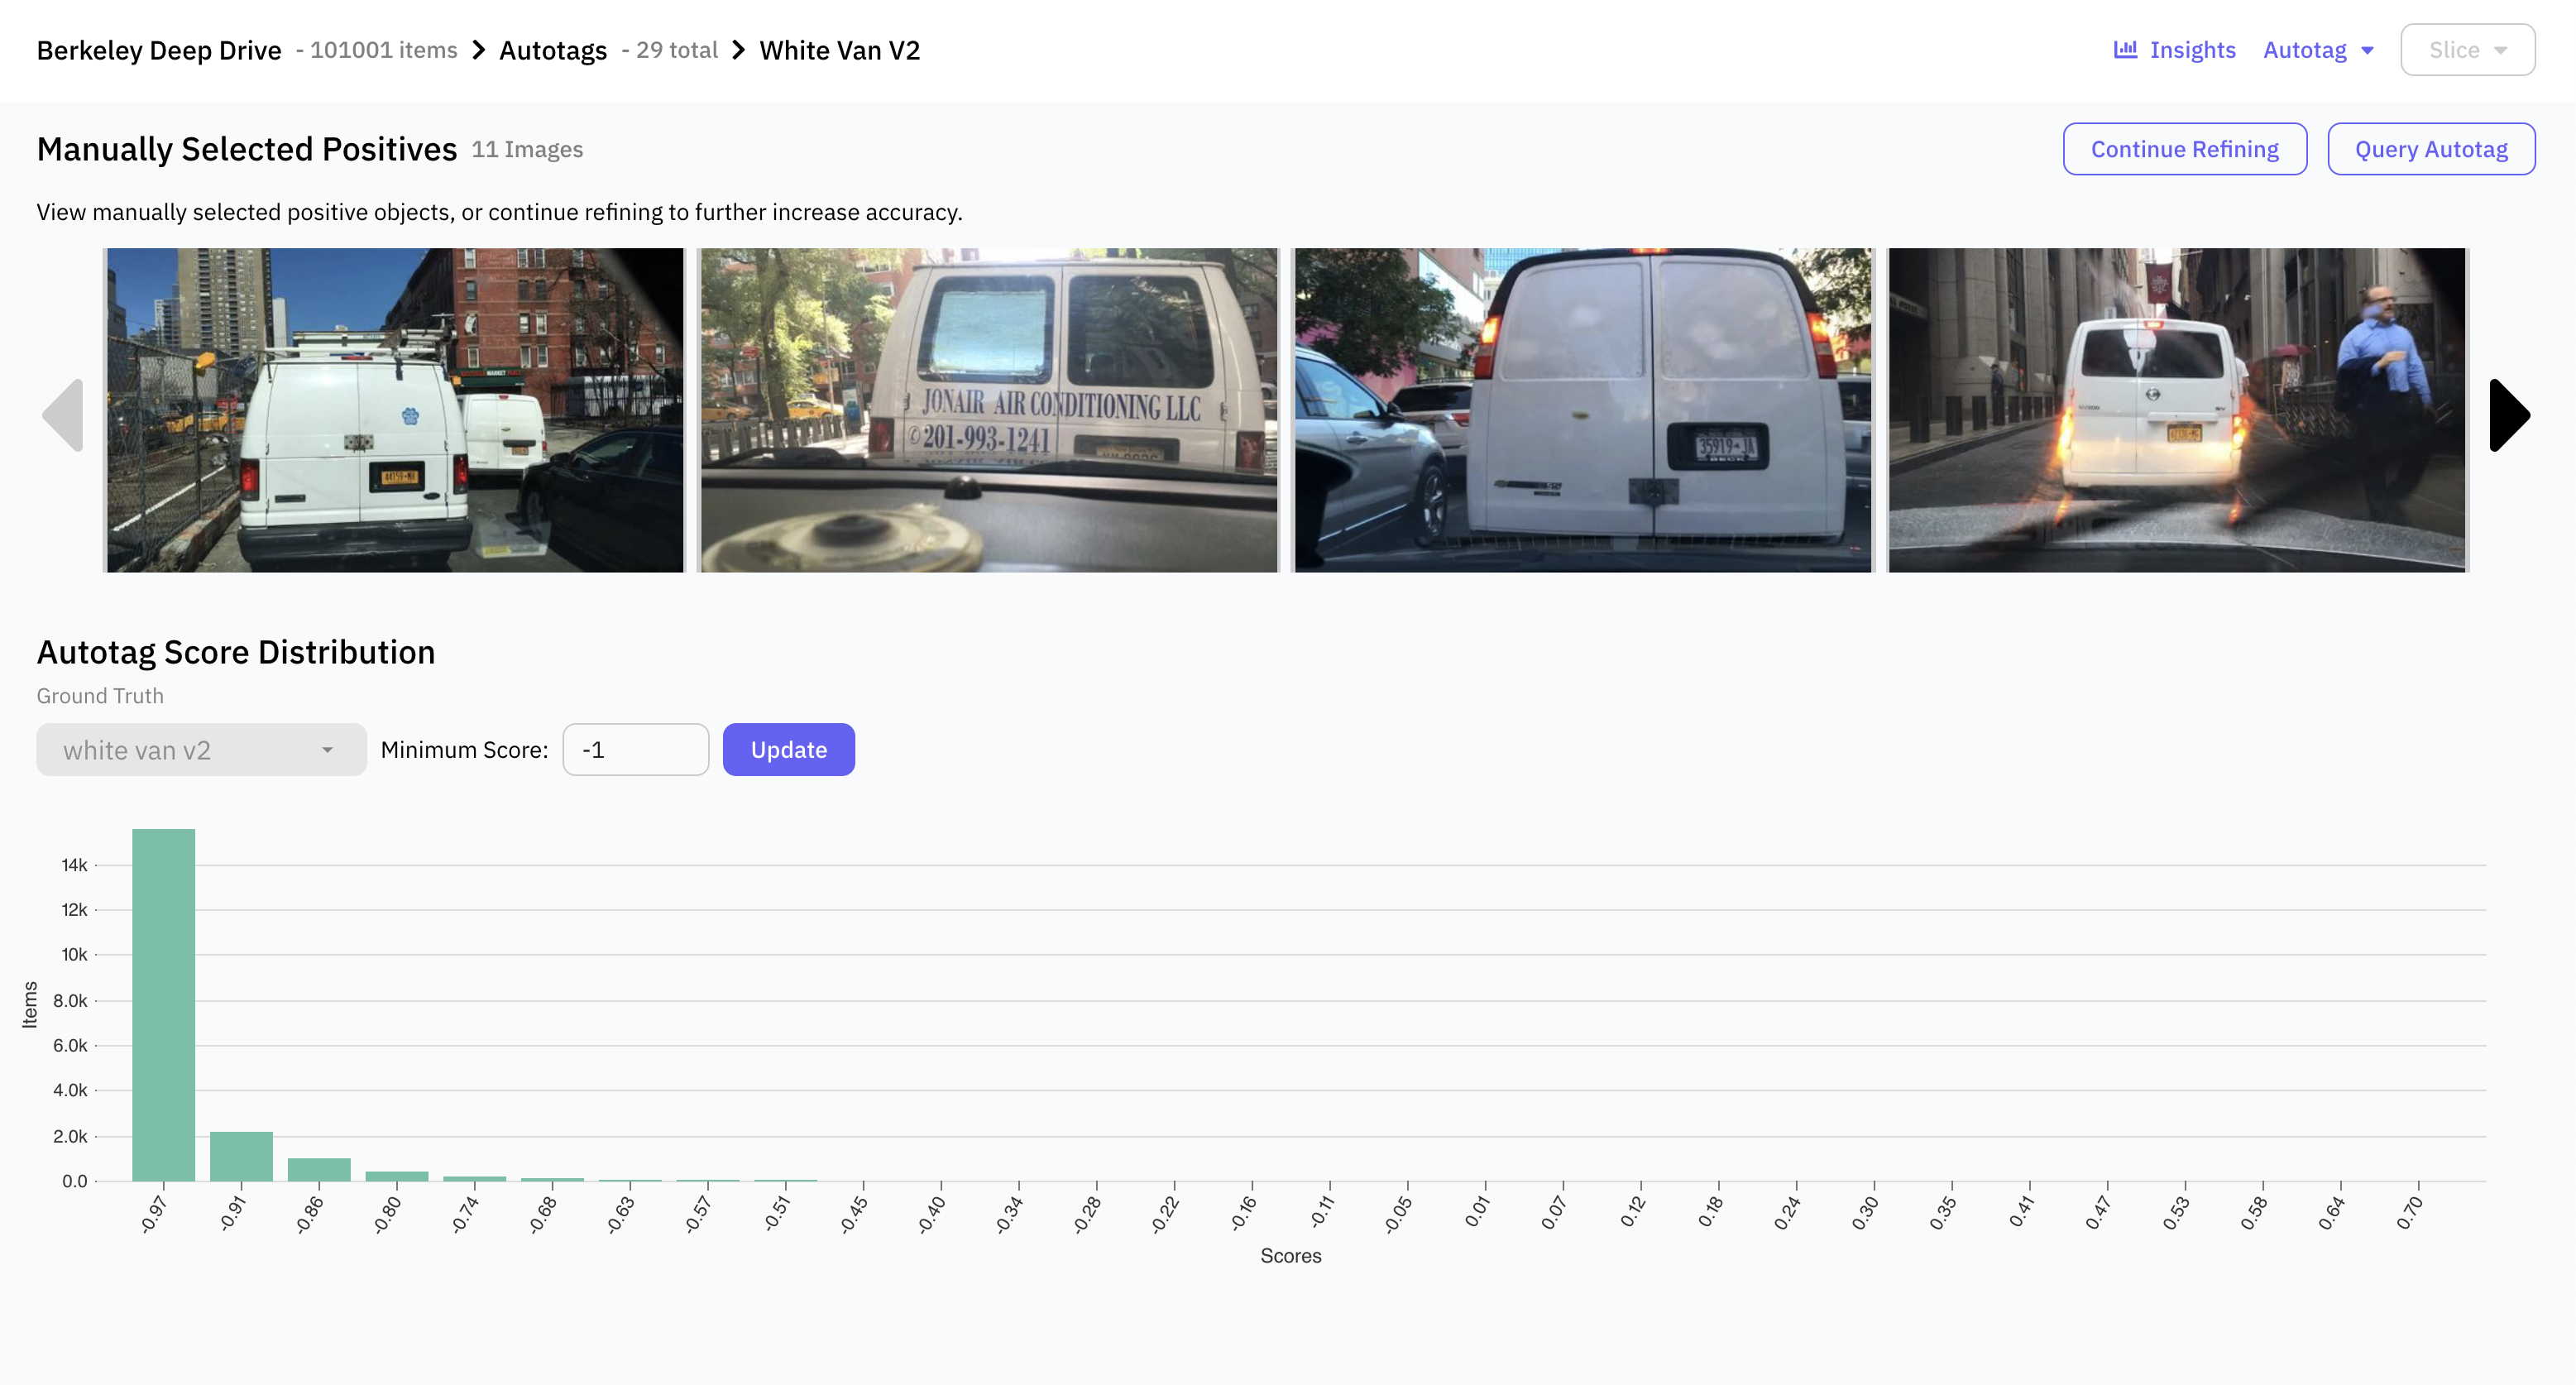
Task: Click the '29 total' count text
Action: (x=677, y=50)
